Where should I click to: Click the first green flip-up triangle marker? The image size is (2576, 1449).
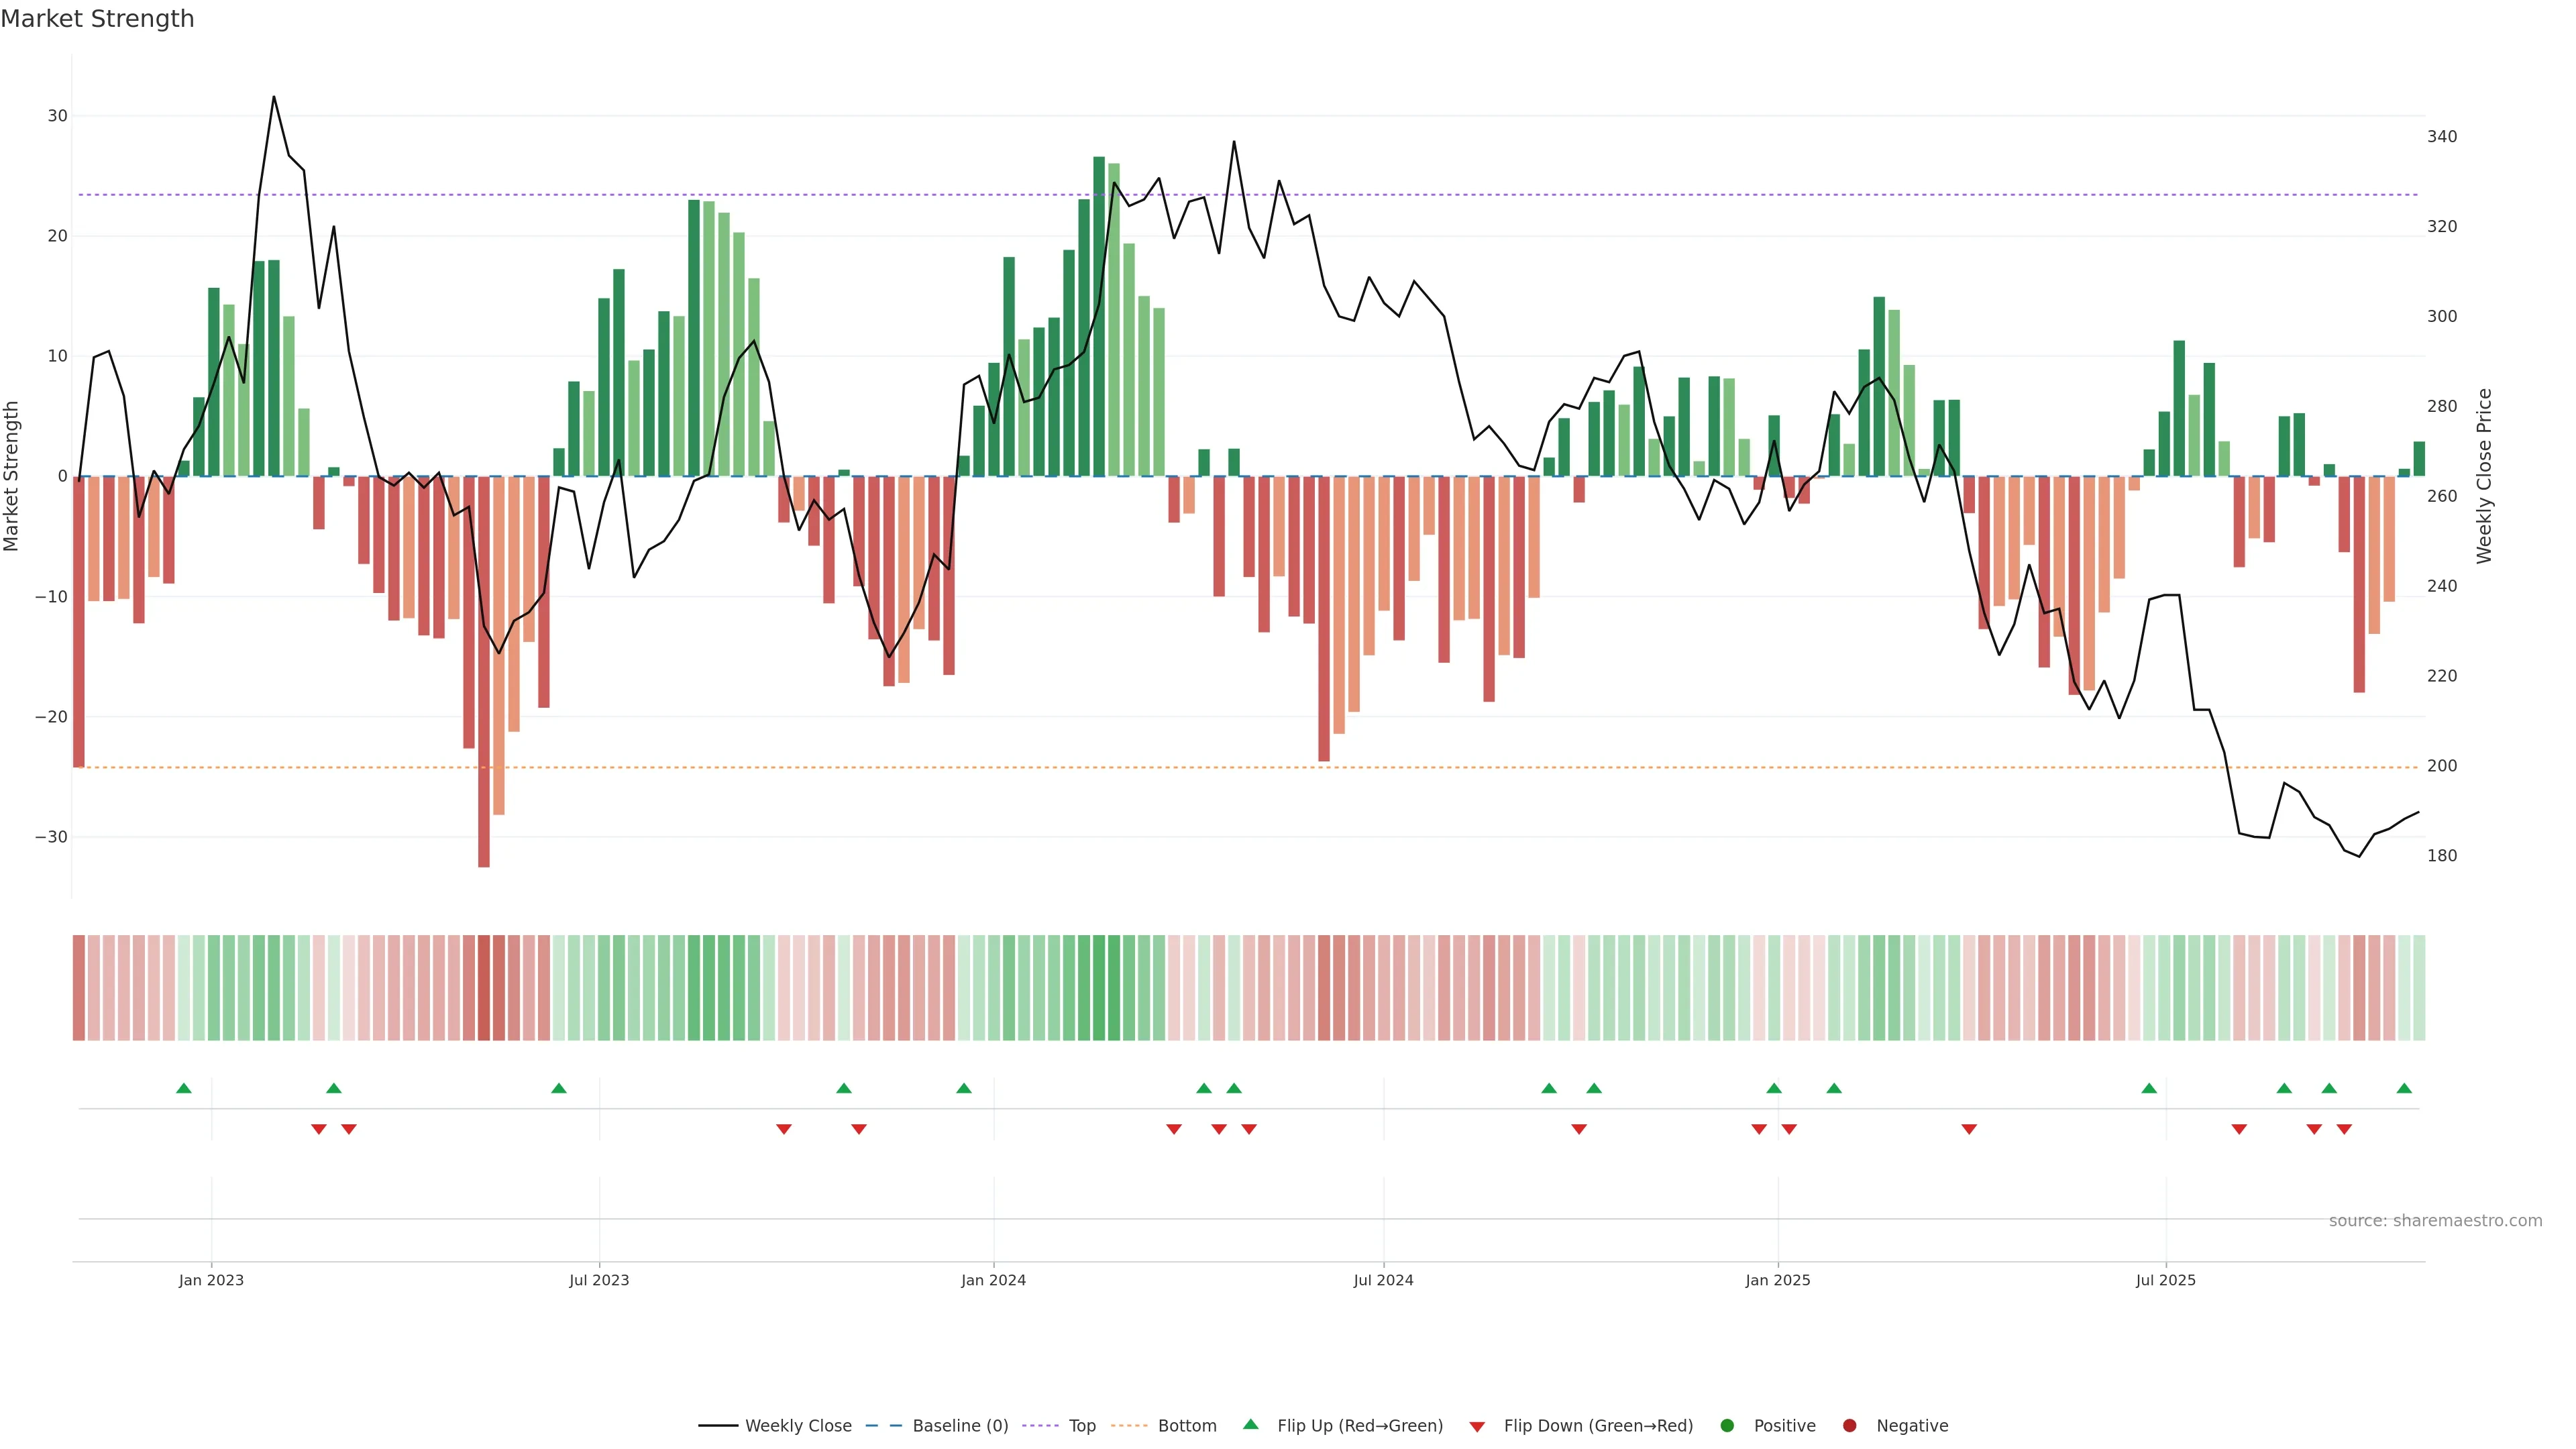tap(184, 1088)
